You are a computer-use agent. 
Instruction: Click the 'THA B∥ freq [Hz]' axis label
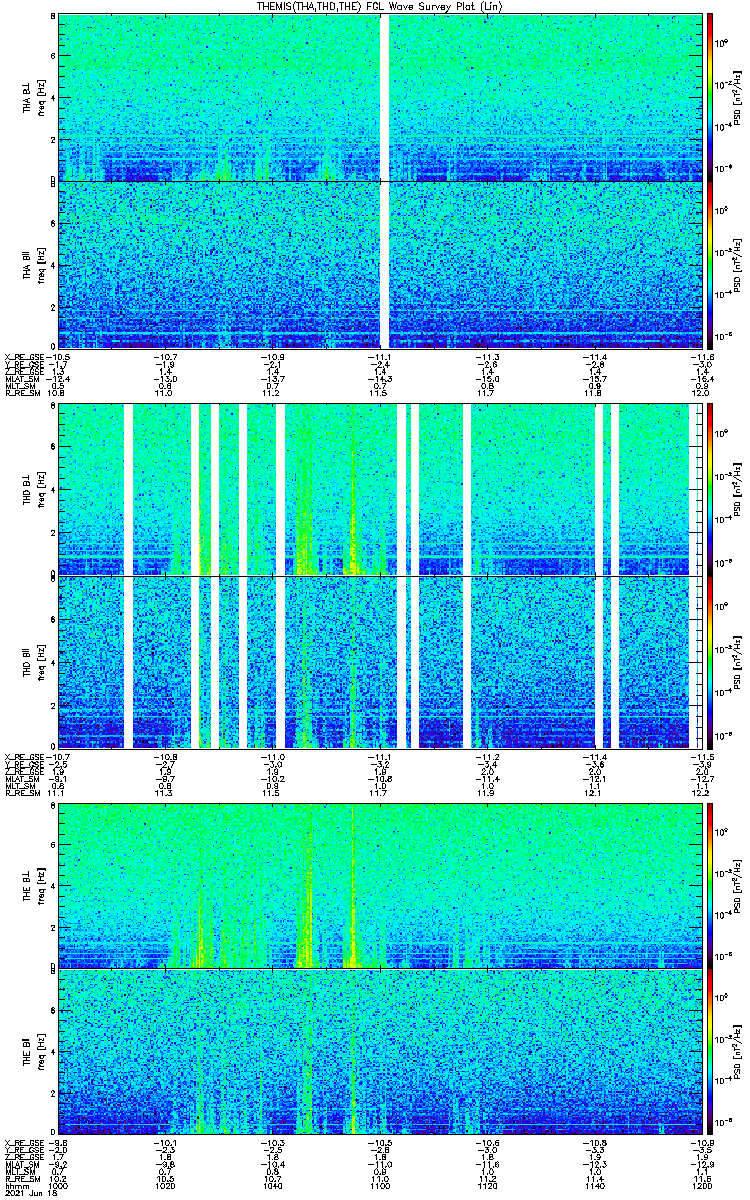click(x=34, y=265)
